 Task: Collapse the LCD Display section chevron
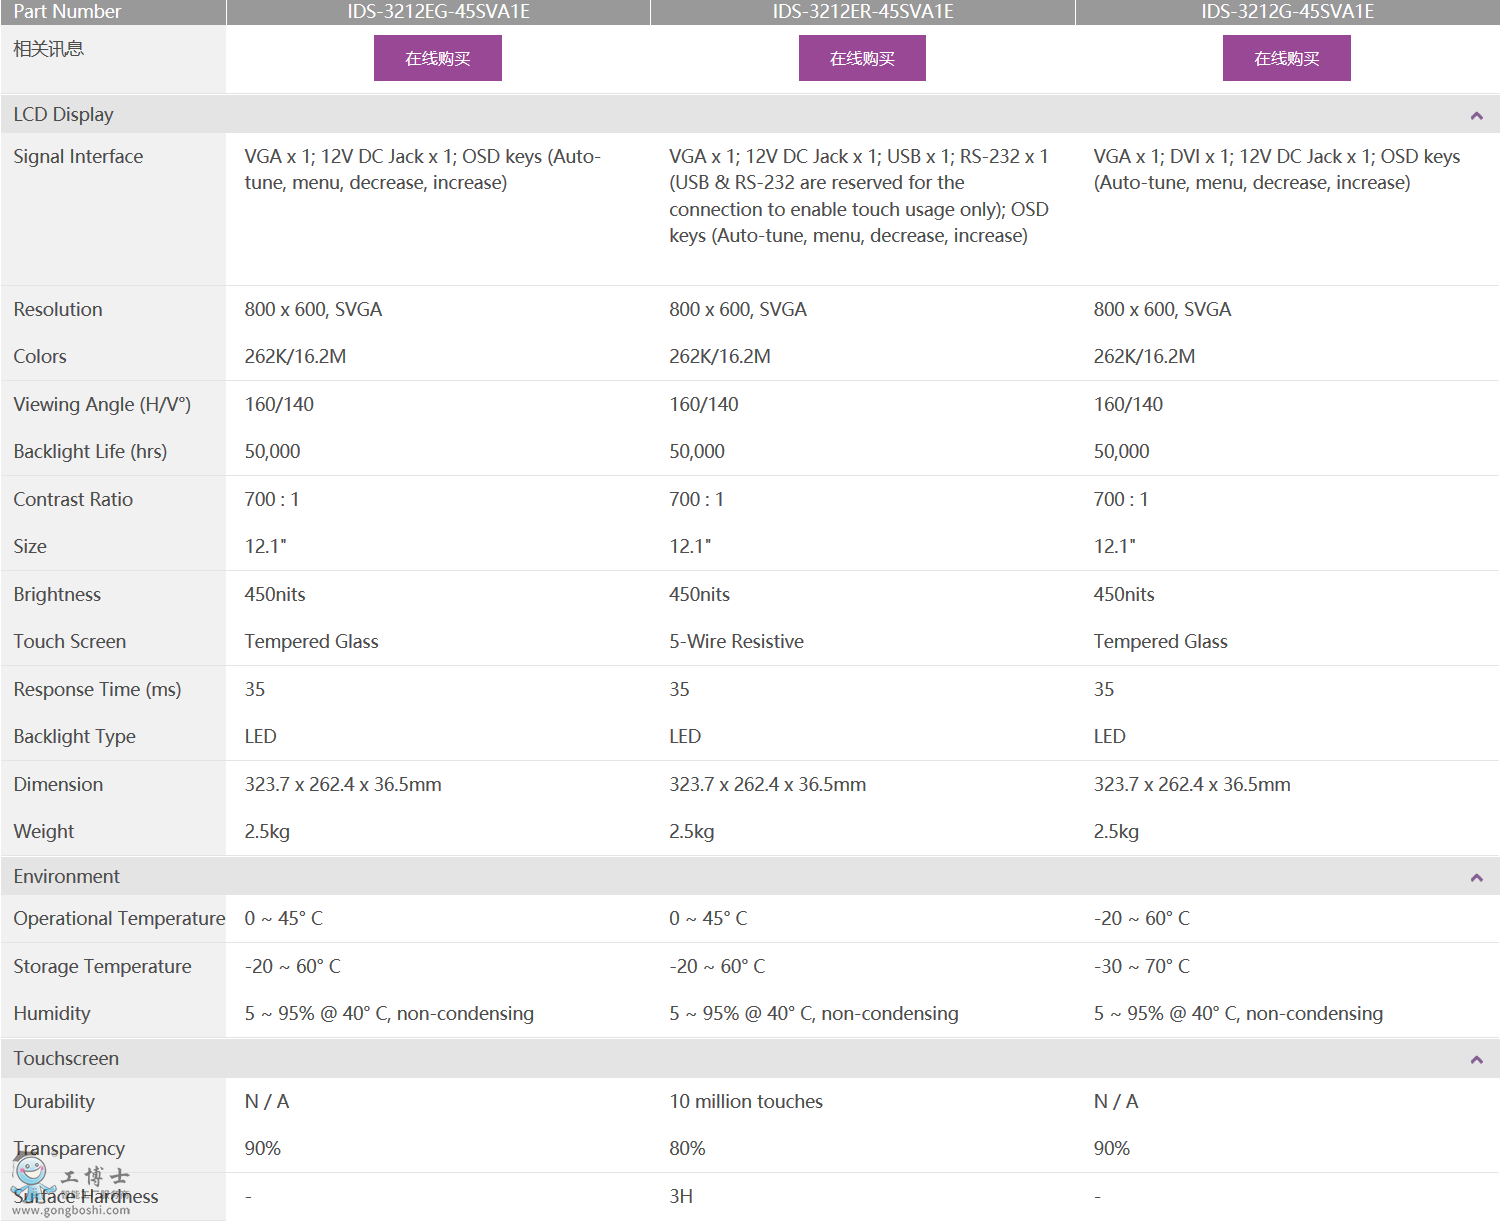coord(1476,116)
